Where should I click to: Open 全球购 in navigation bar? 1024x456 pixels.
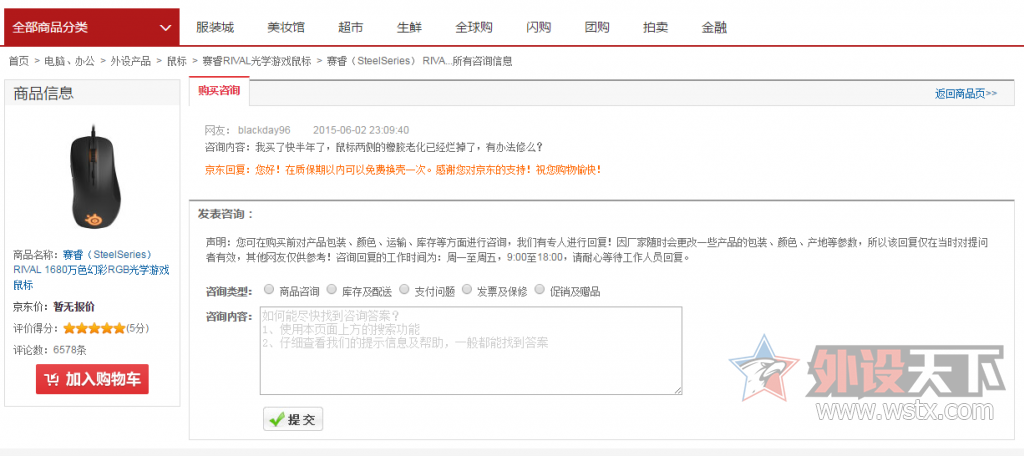pyautogui.click(x=474, y=27)
